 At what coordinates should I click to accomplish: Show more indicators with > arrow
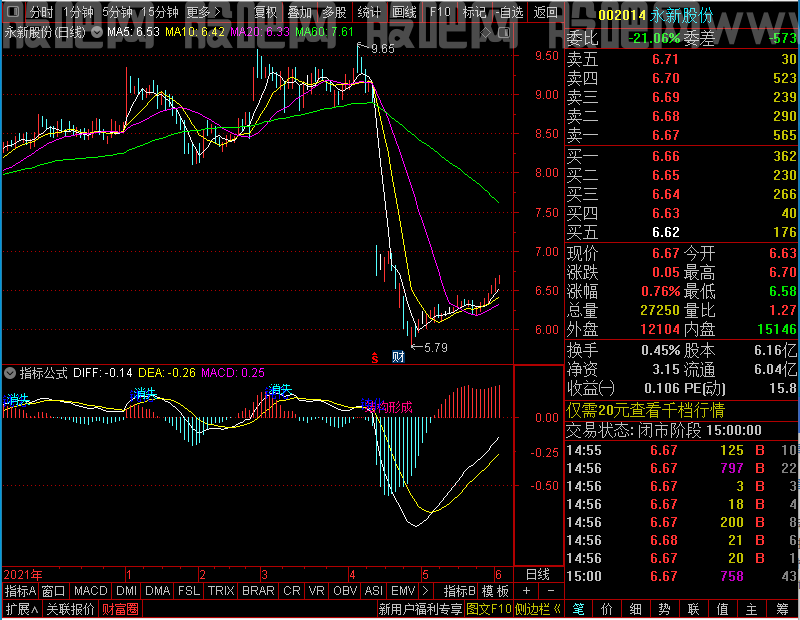[426, 591]
